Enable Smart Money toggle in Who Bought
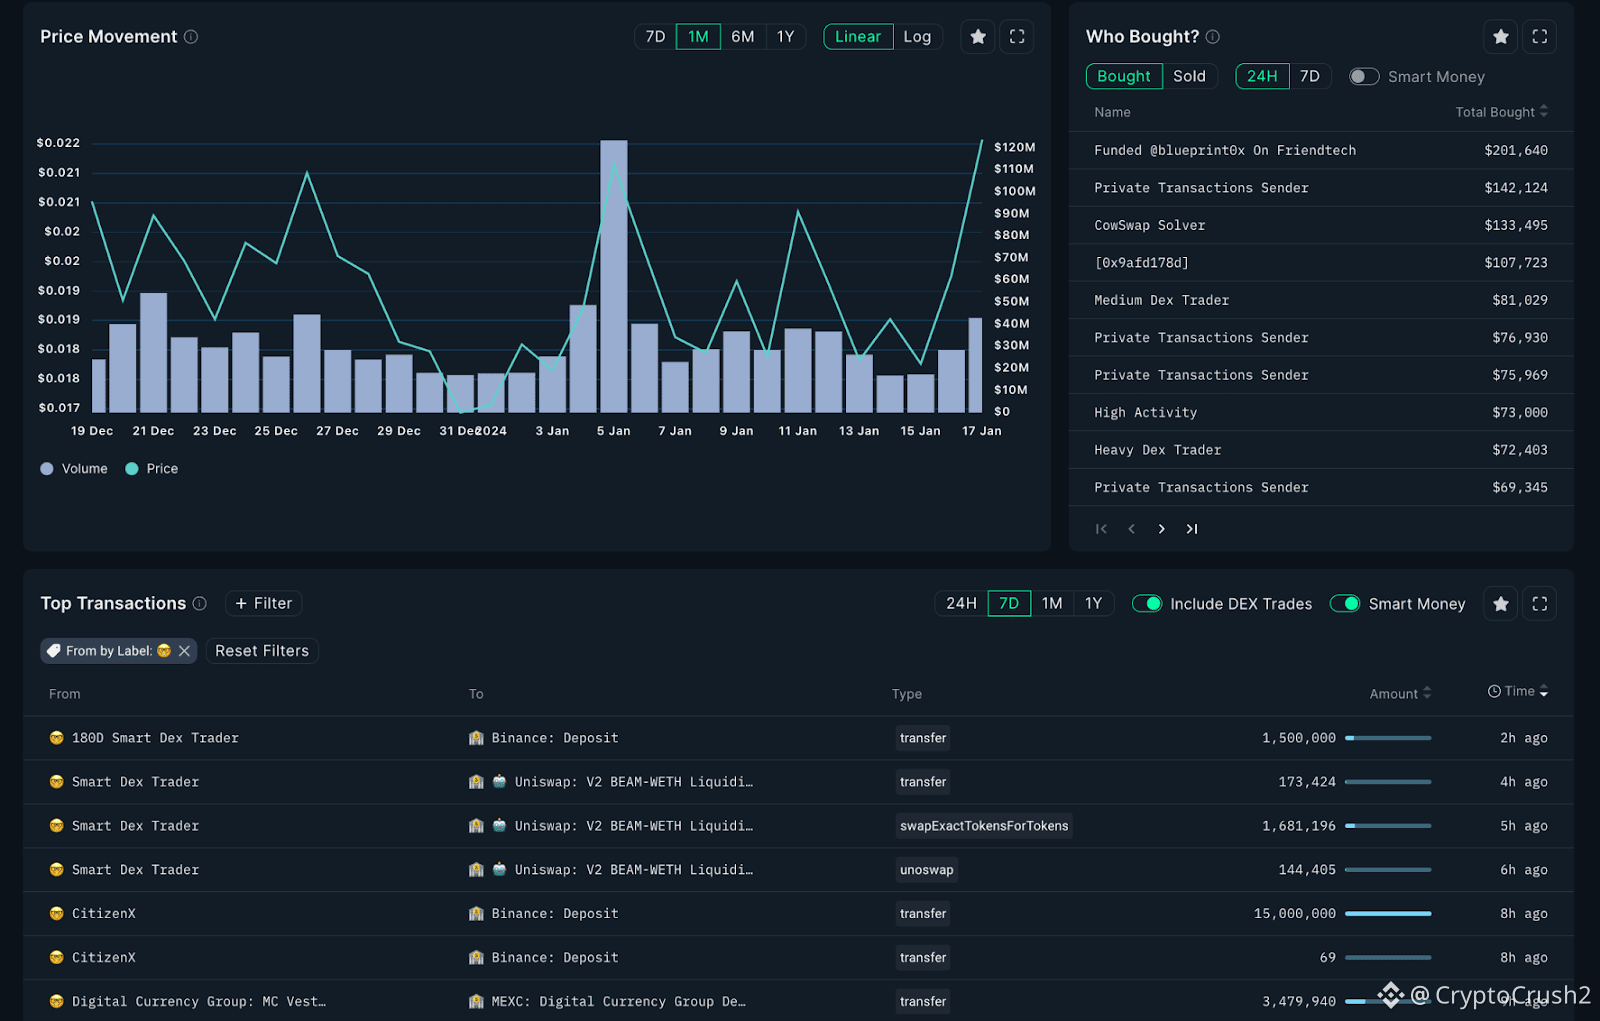Viewport: 1600px width, 1021px height. (x=1364, y=77)
